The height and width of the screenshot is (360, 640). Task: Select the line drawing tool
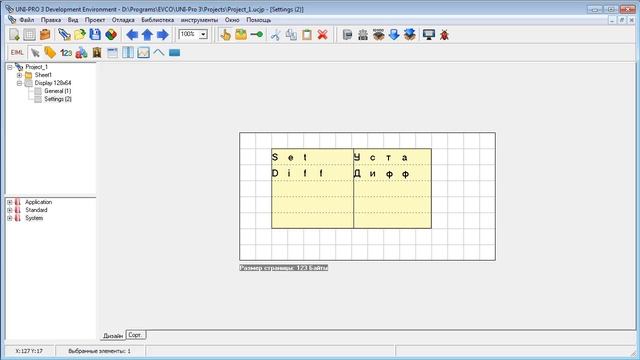159,53
